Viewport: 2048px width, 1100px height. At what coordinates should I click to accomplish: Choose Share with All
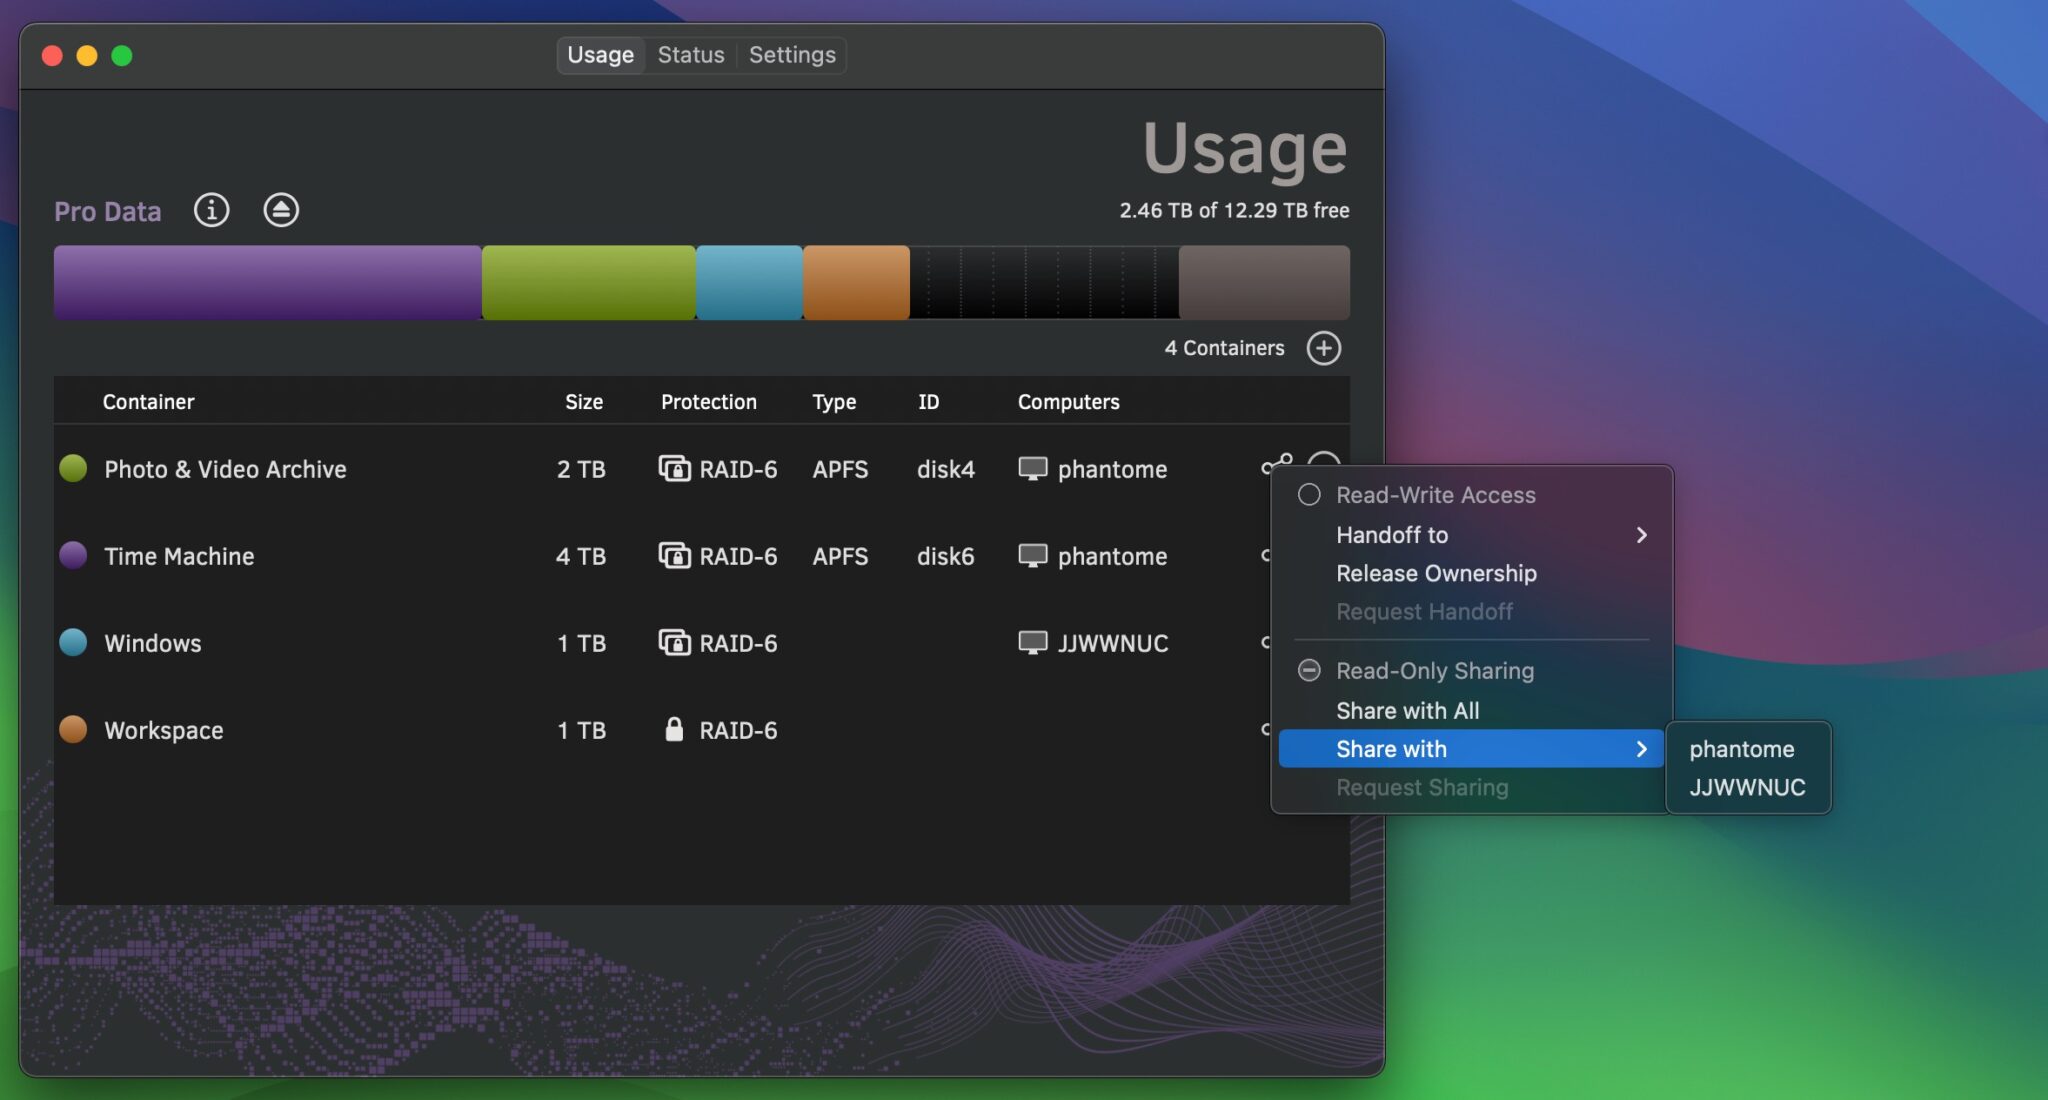click(x=1407, y=710)
